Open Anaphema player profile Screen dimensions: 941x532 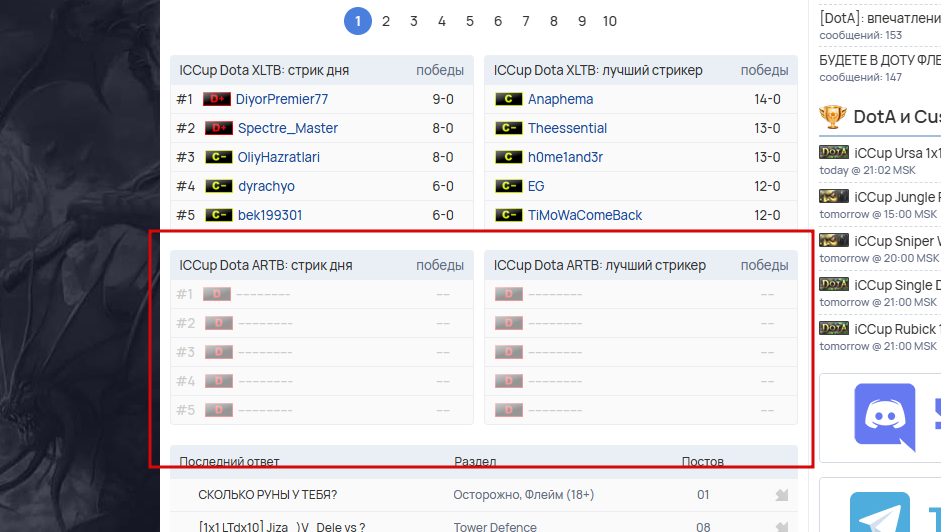[x=561, y=99]
